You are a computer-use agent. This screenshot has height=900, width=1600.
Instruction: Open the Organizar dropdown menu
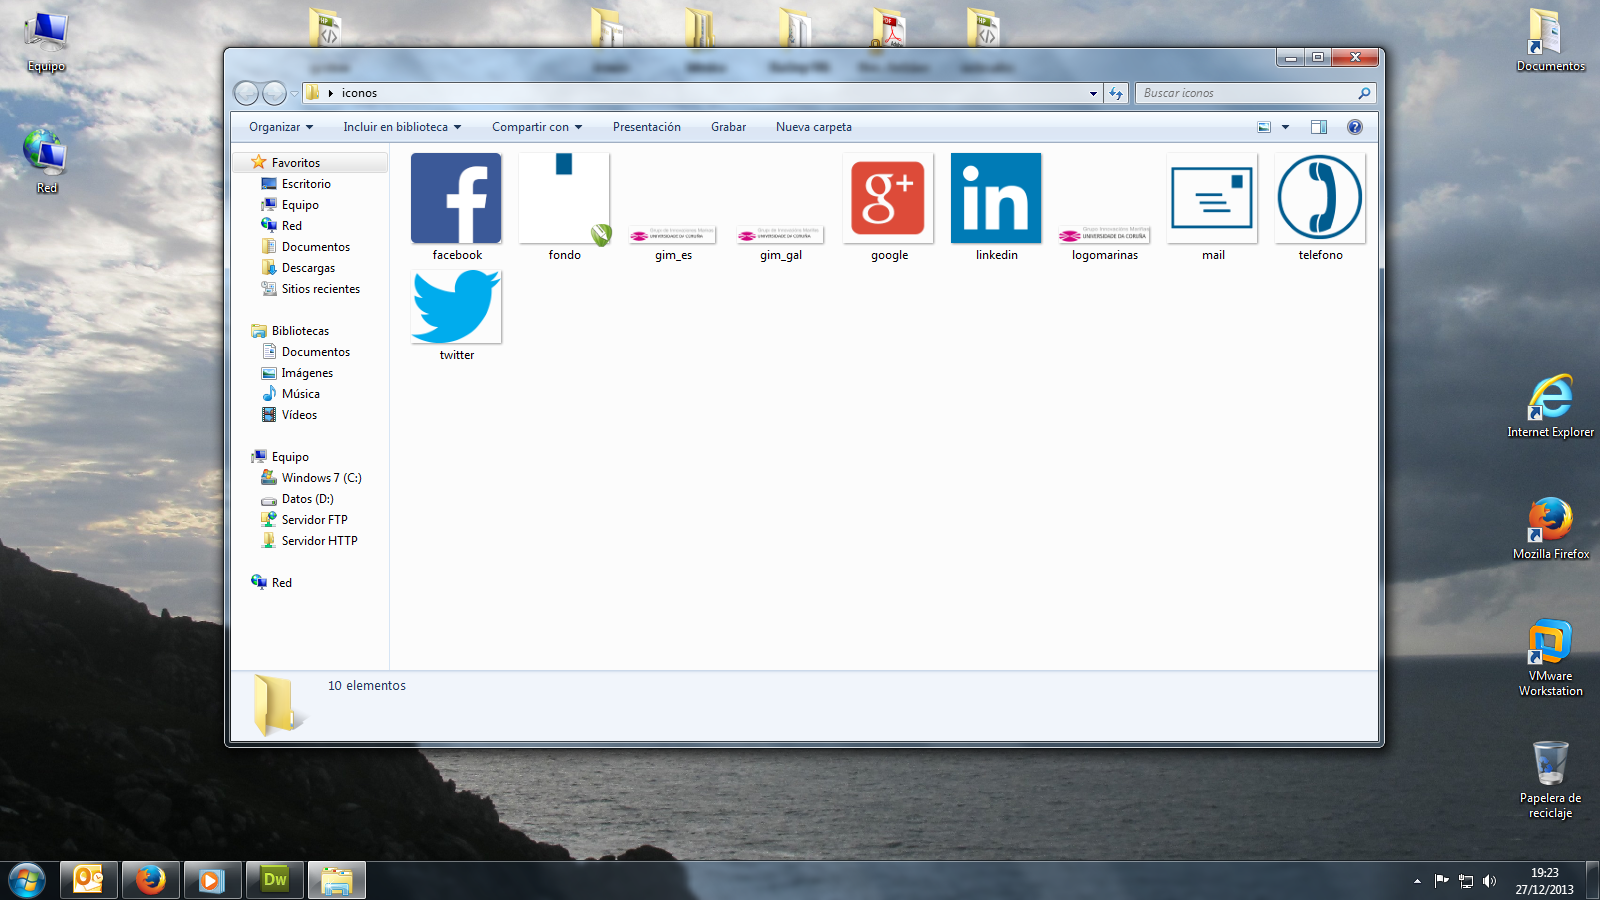click(x=281, y=127)
